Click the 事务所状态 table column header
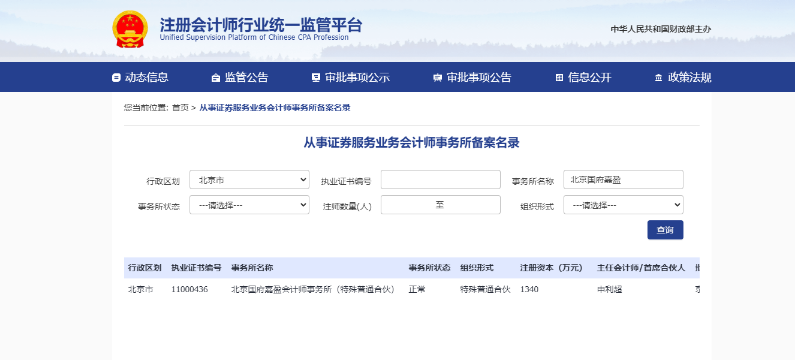 point(429,268)
